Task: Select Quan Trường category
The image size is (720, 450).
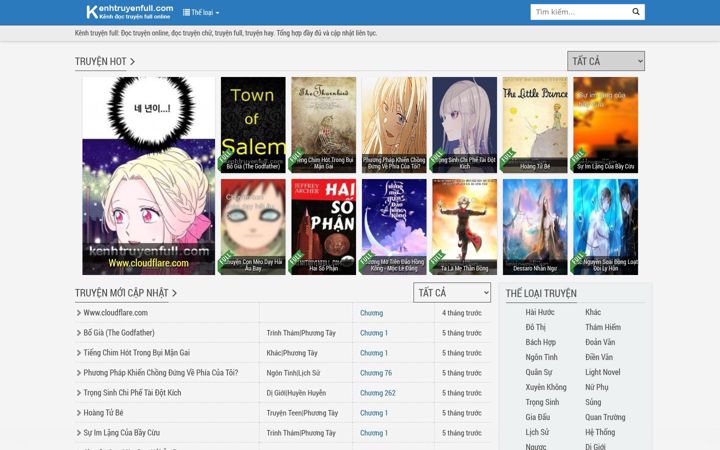Action: [x=605, y=417]
